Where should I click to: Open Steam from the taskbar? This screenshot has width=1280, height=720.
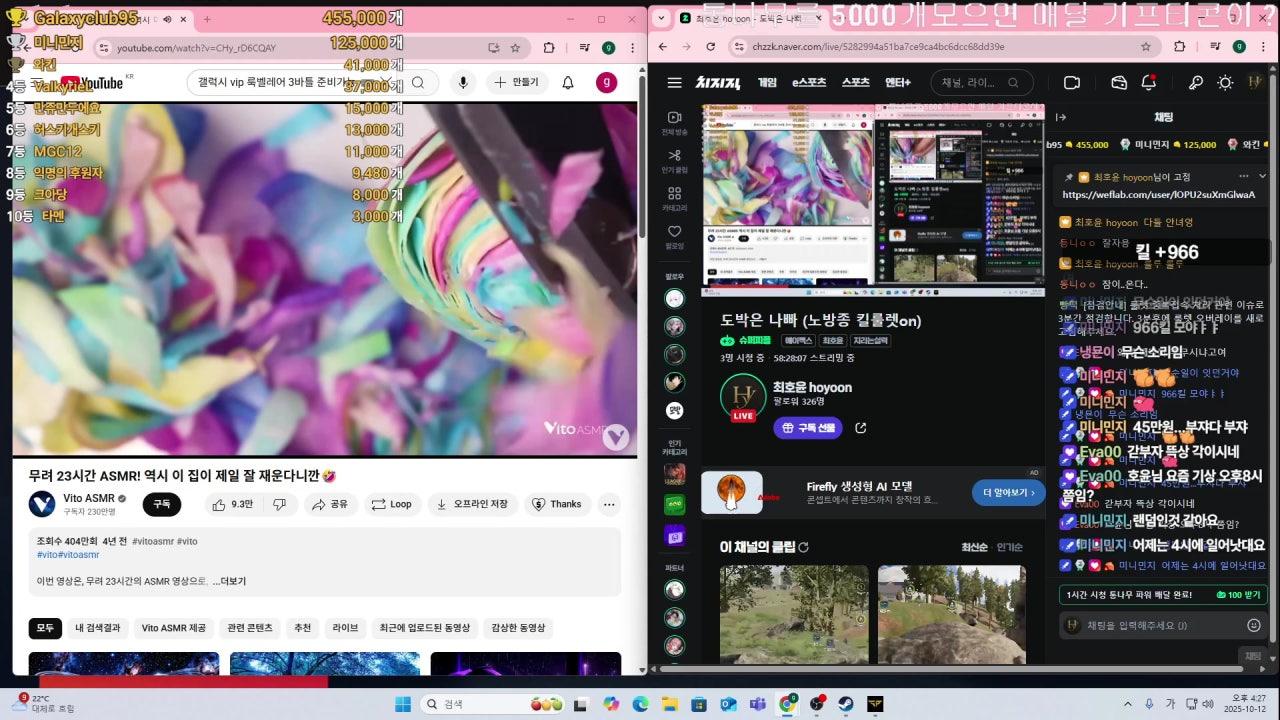pyautogui.click(x=846, y=704)
